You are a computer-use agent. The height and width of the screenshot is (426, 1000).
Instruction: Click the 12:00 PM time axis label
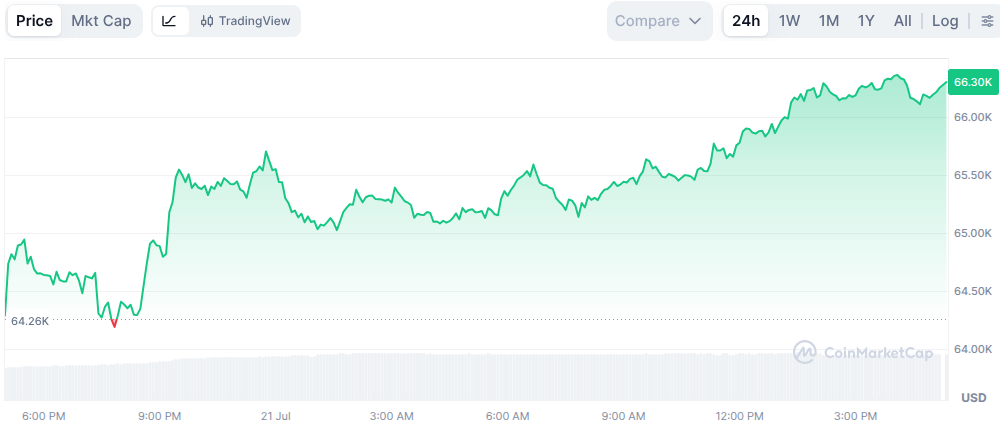(x=738, y=416)
